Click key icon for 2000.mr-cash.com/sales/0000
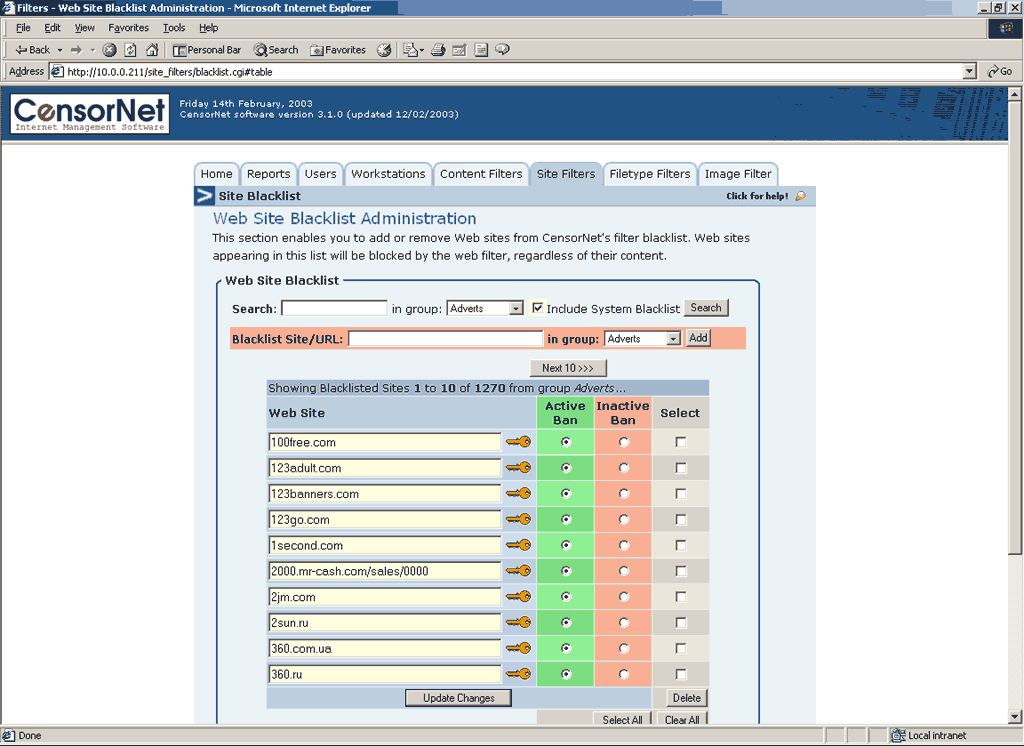 (519, 571)
